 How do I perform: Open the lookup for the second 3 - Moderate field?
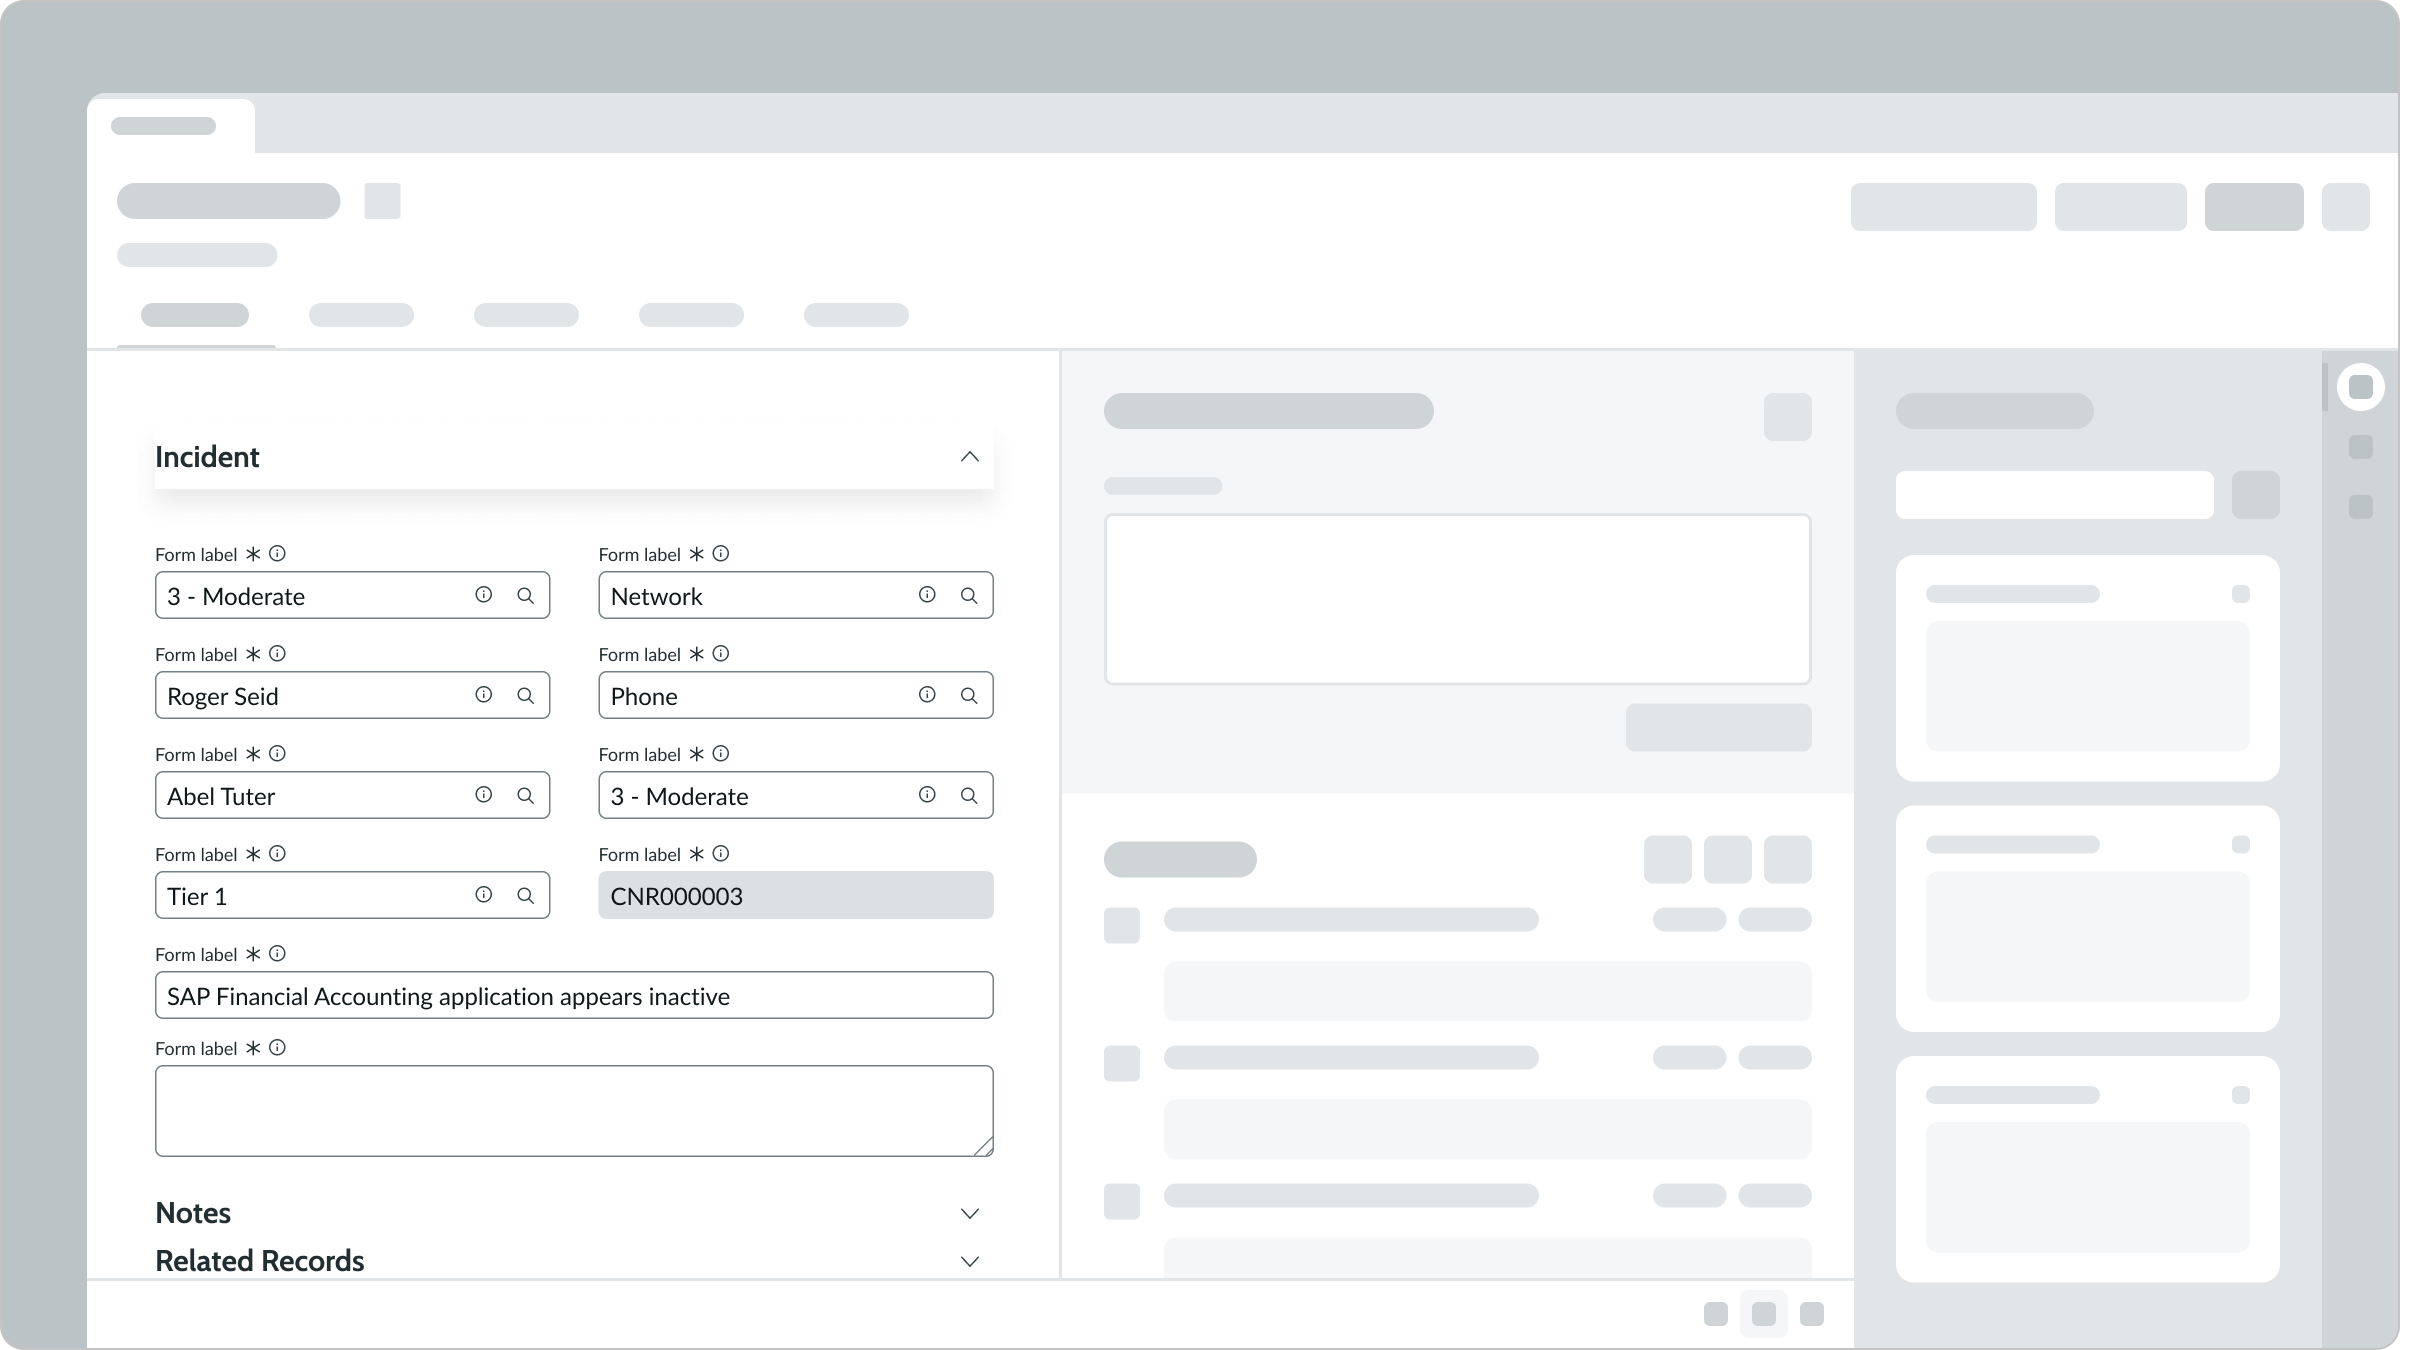(968, 795)
